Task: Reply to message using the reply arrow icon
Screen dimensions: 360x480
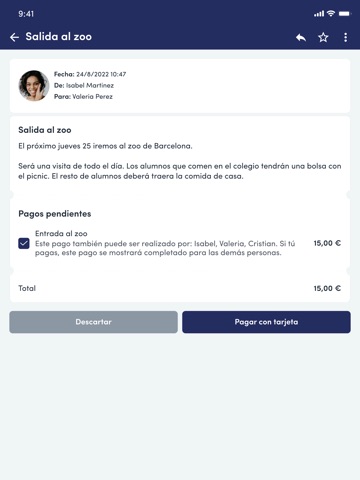Action: tap(301, 37)
